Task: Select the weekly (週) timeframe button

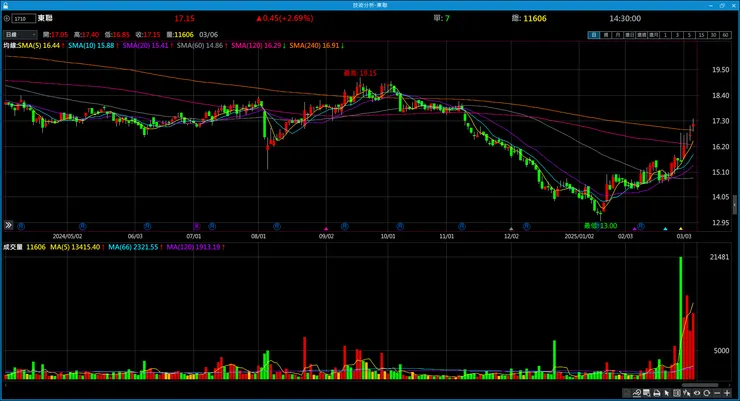Action: 606,35
